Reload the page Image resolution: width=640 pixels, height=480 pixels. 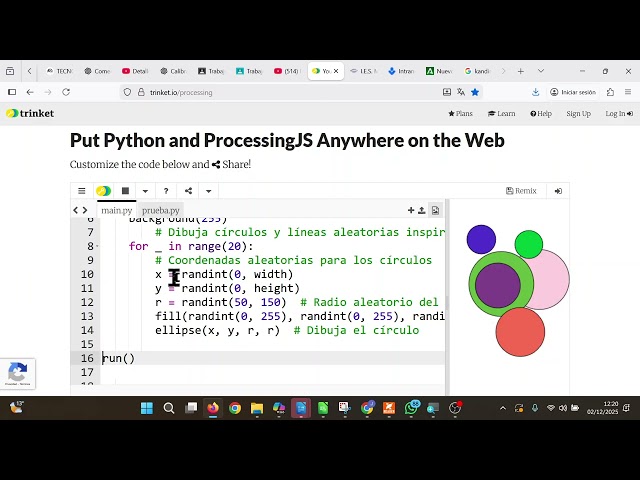(x=66, y=92)
